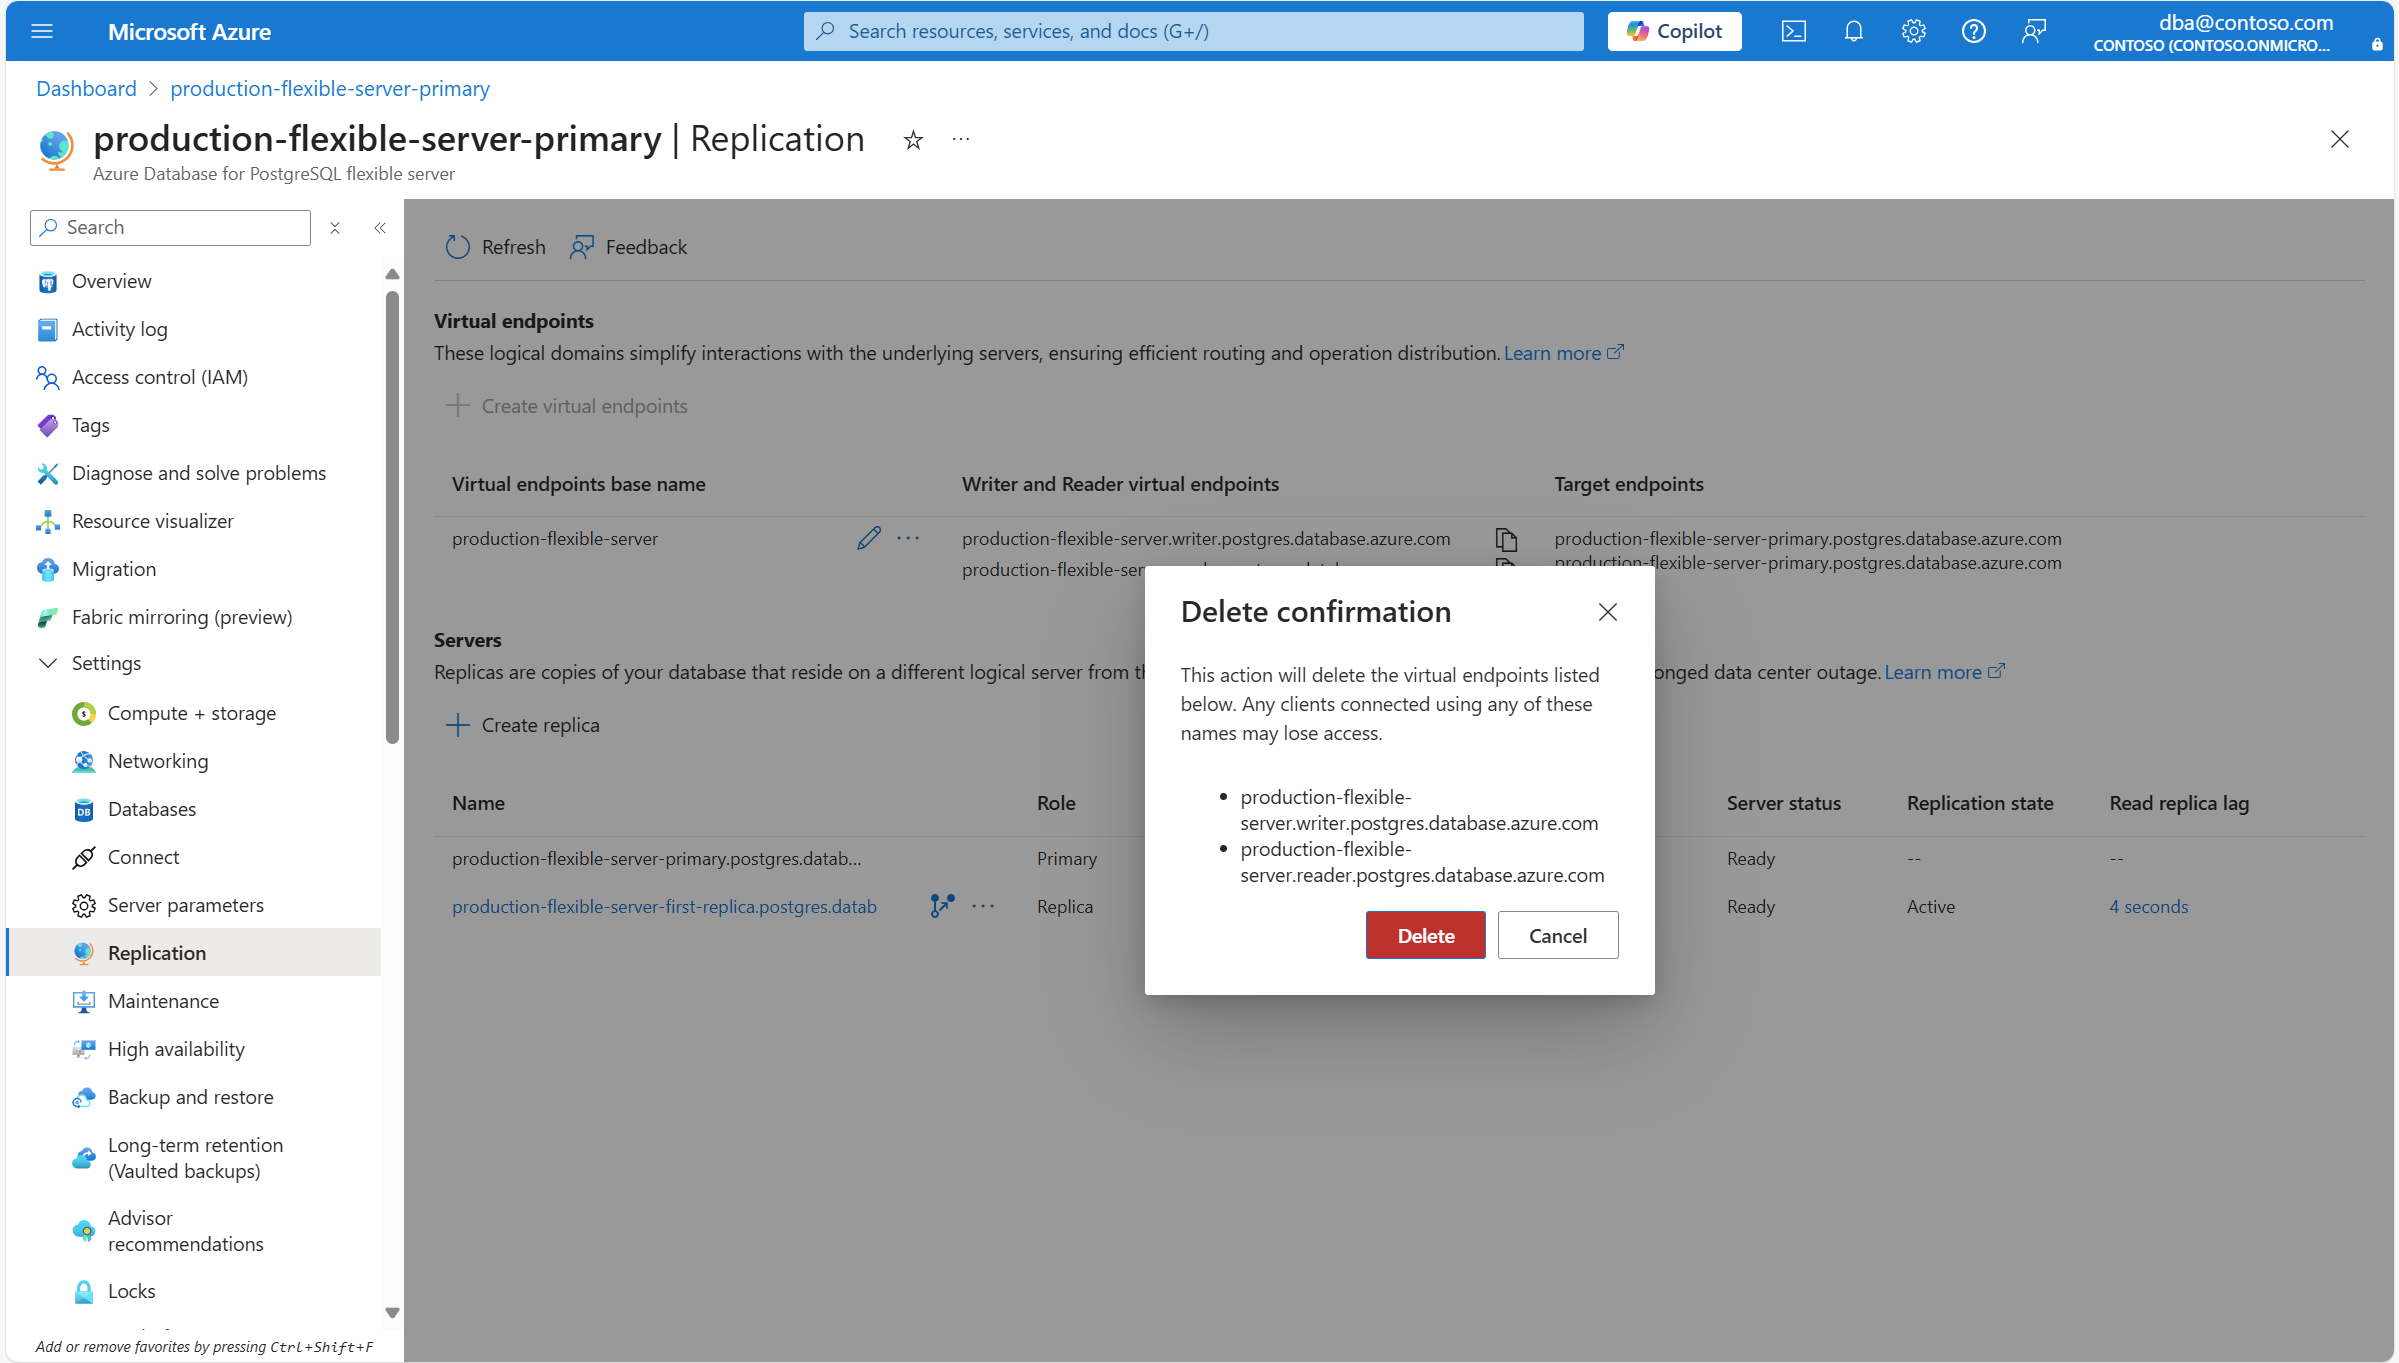Cancel the delete confirmation

click(x=1557, y=935)
